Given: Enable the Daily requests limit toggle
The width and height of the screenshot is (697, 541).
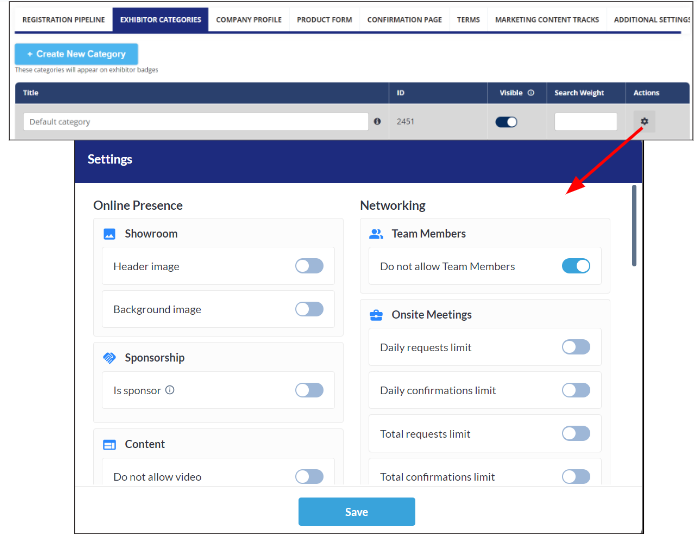Looking at the screenshot, I should click(576, 347).
